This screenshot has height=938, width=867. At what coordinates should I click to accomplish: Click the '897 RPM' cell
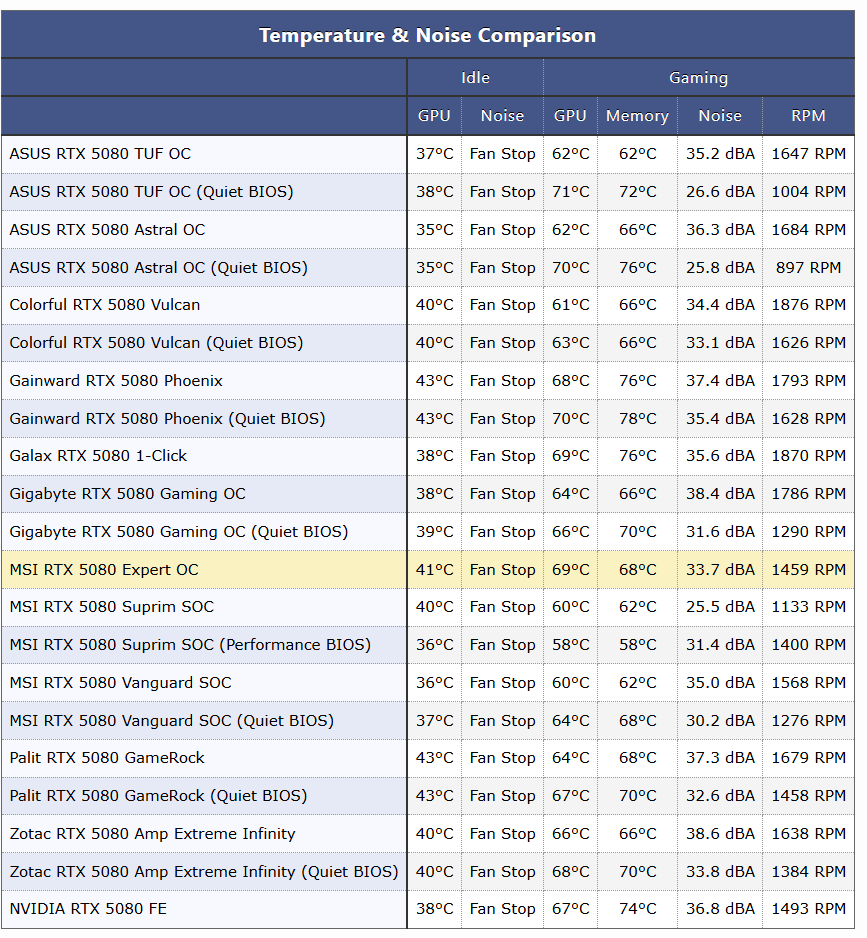[808, 267]
